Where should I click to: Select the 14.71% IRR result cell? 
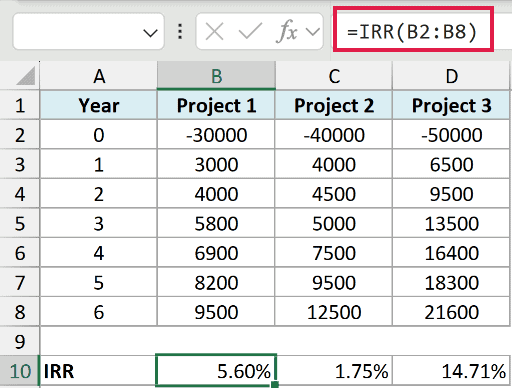click(452, 371)
